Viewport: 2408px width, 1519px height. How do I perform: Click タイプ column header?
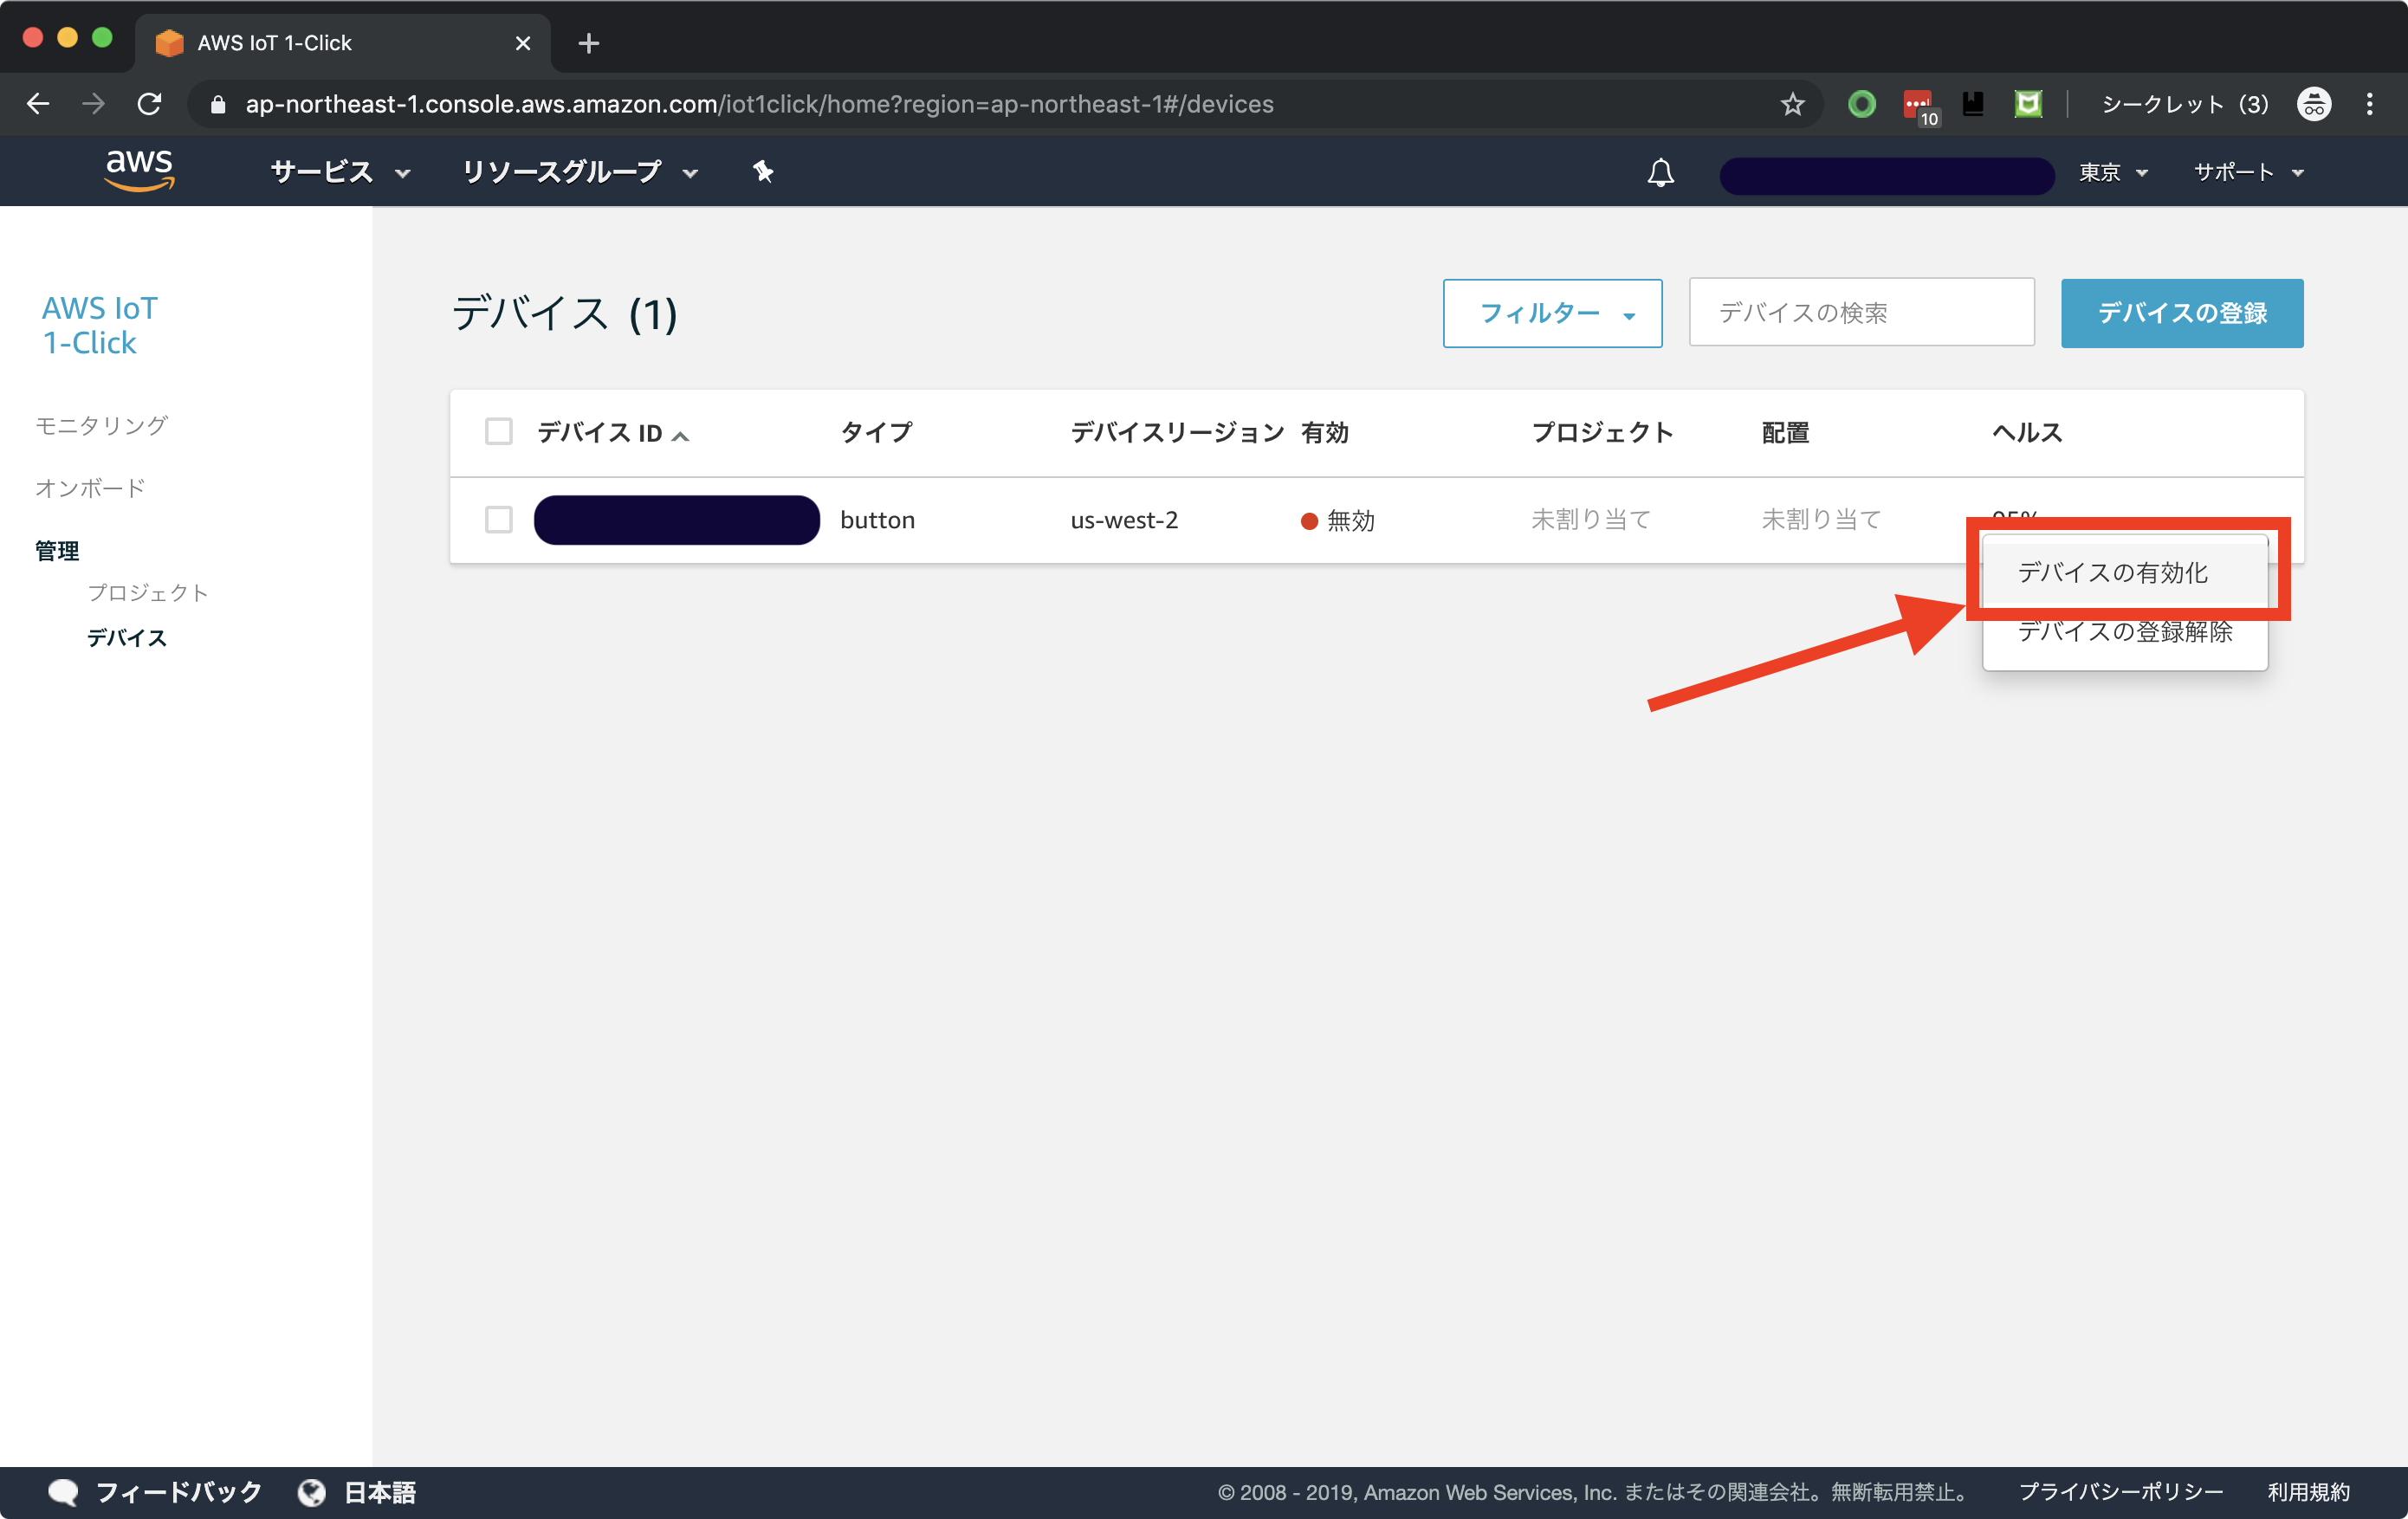pos(876,432)
